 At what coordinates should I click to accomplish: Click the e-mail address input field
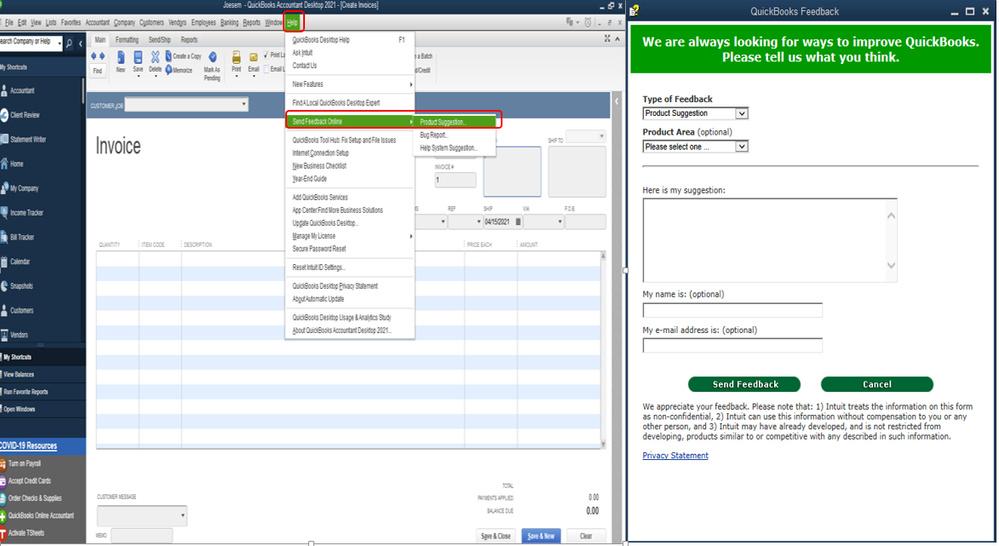(x=732, y=346)
